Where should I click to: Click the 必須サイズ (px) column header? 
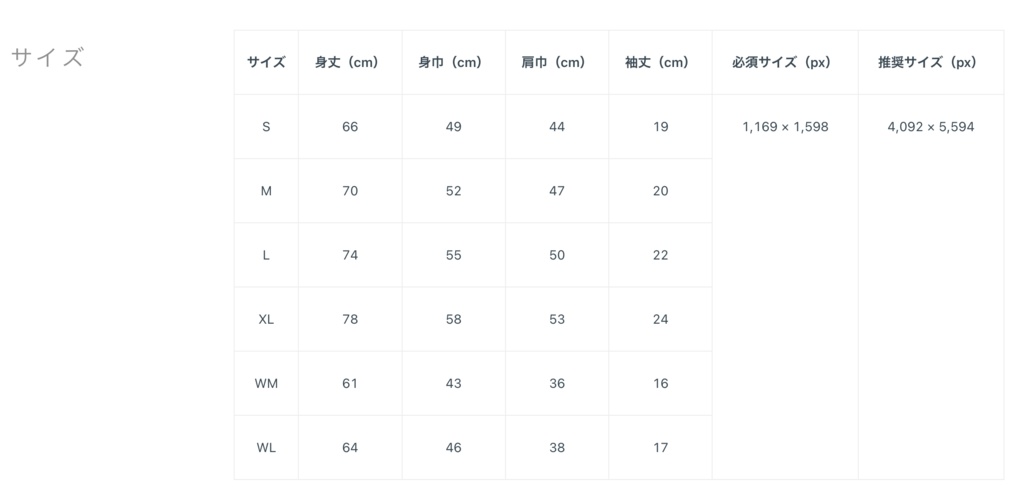(781, 62)
